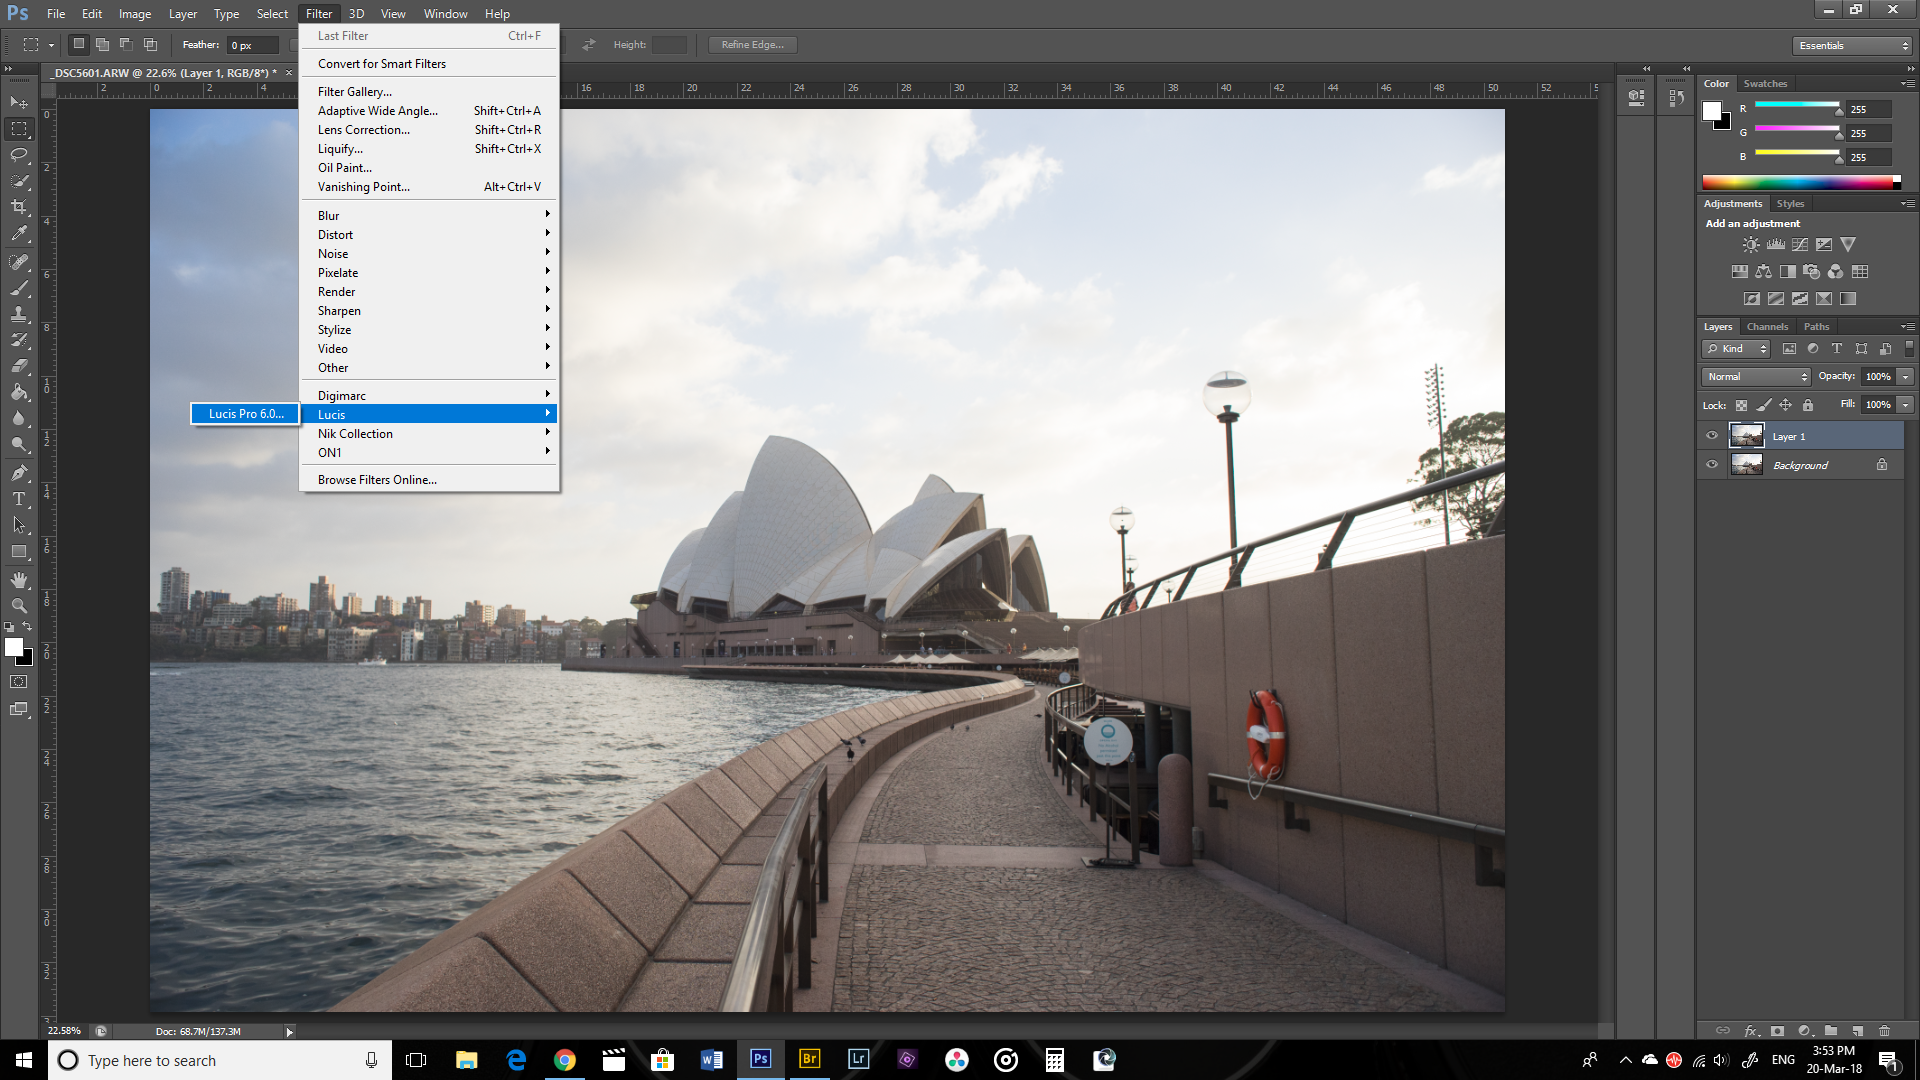
Task: Select the Zoom tool
Action: click(x=19, y=606)
